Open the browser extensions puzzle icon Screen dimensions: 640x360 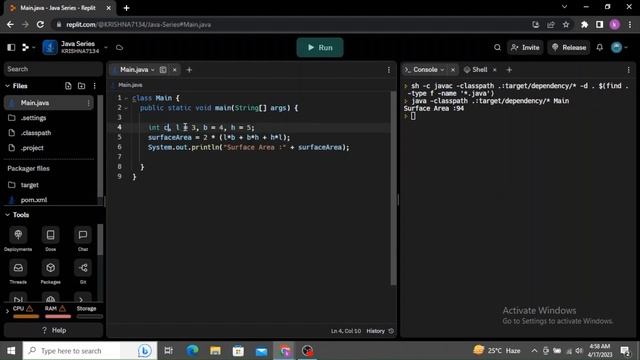[x=584, y=24]
